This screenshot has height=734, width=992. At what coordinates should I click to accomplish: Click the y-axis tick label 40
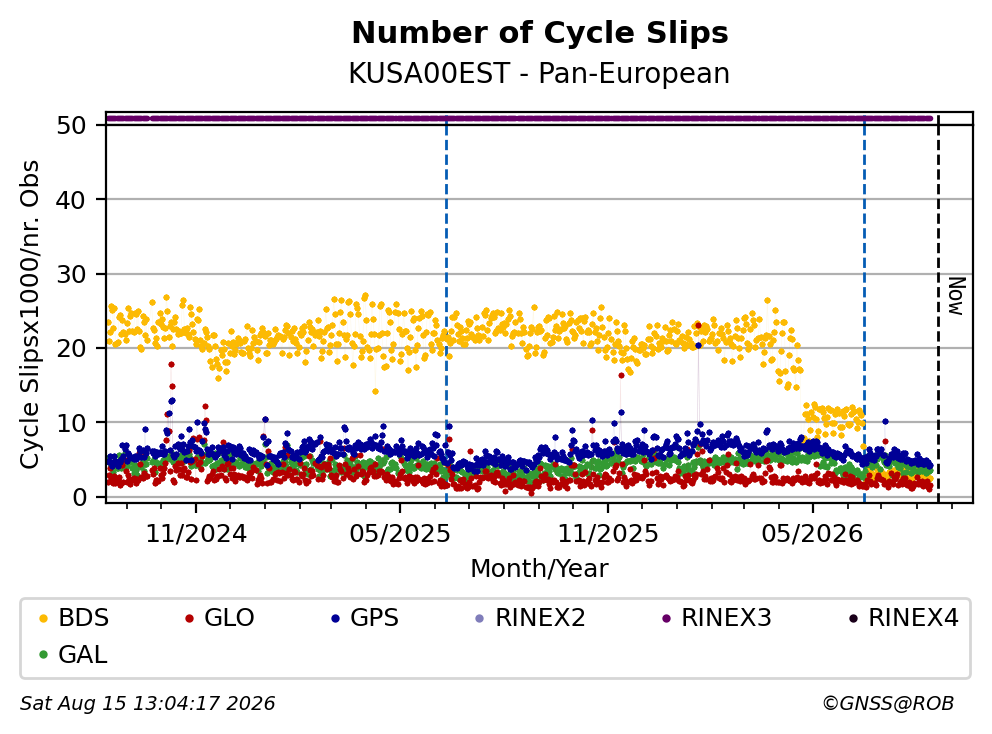click(x=71, y=200)
